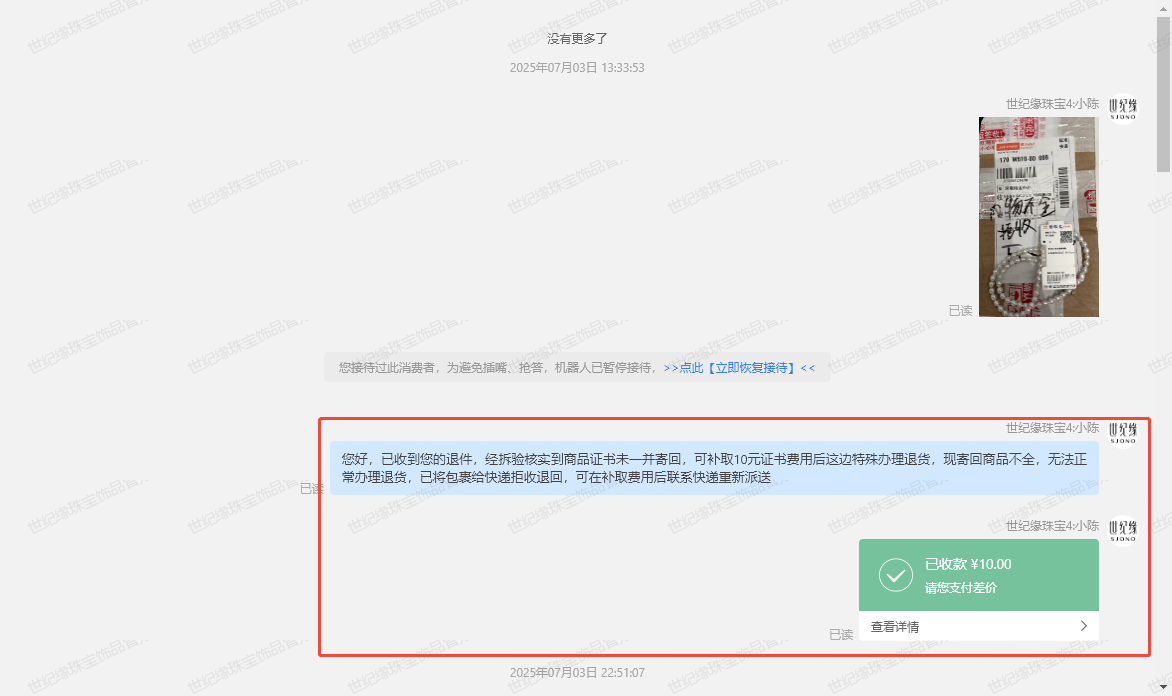Click the white checkmark circle icon in payment card

point(895,575)
